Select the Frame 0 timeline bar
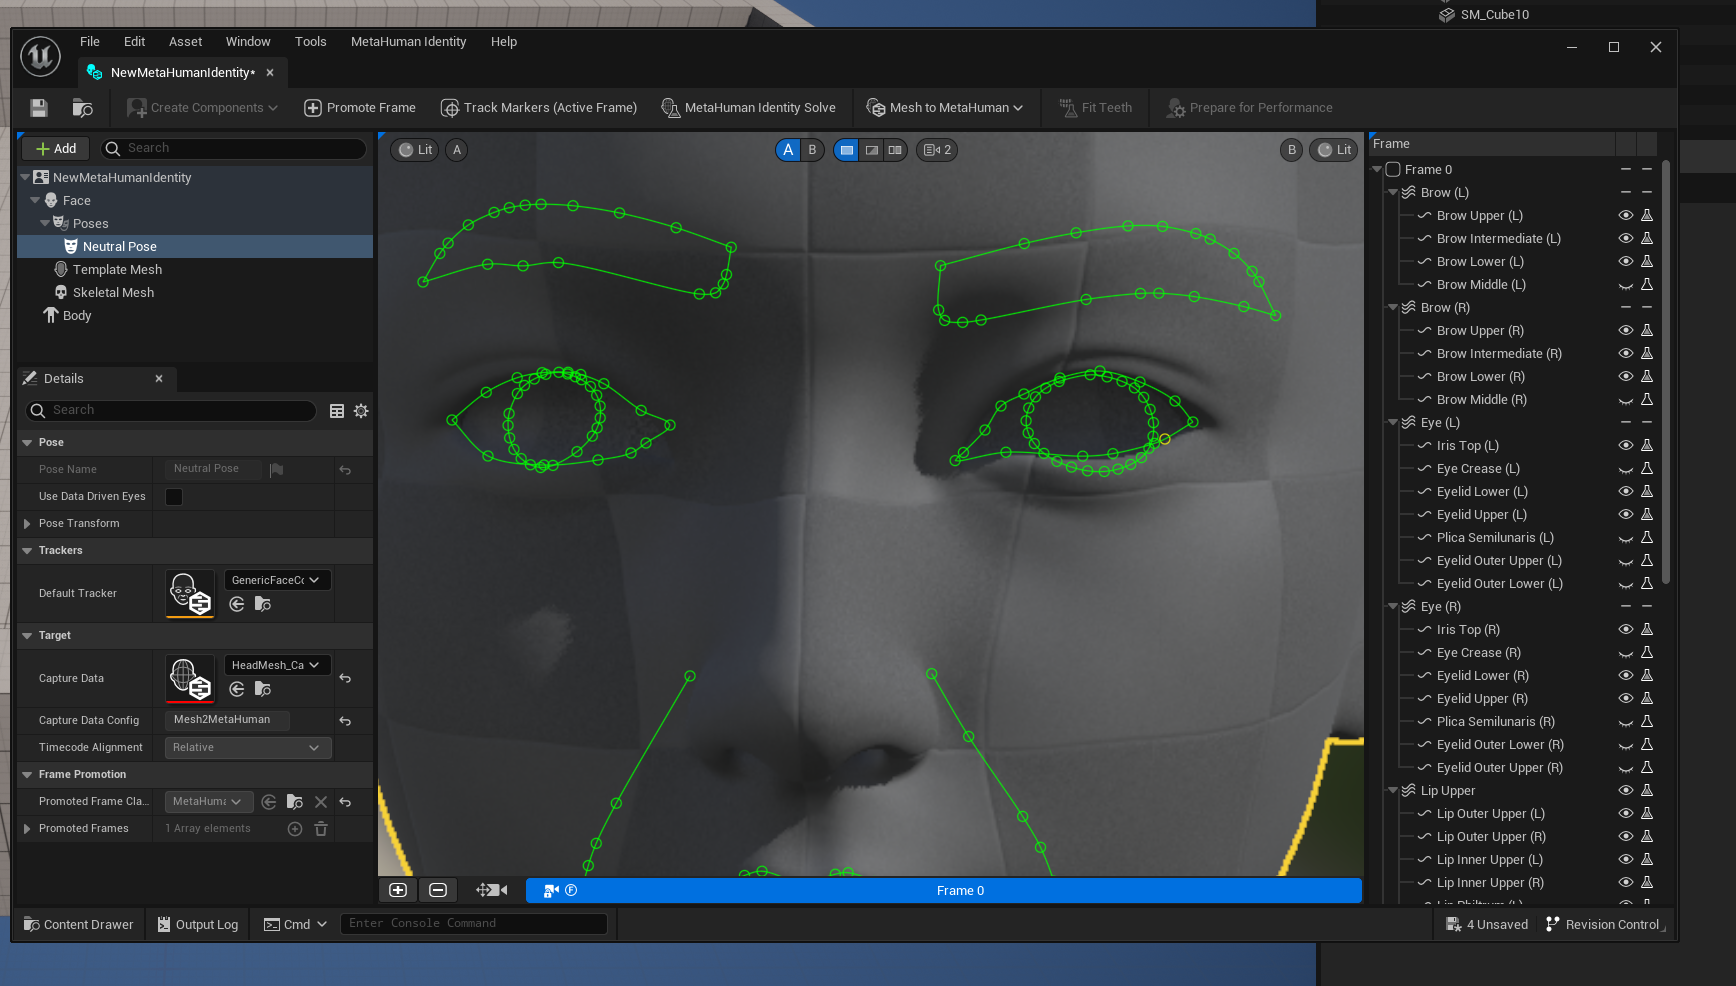1736x986 pixels. click(x=944, y=891)
